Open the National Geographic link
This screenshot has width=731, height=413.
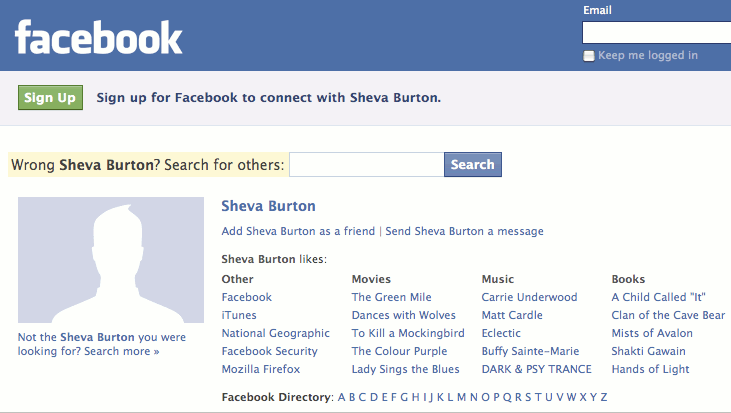[276, 333]
